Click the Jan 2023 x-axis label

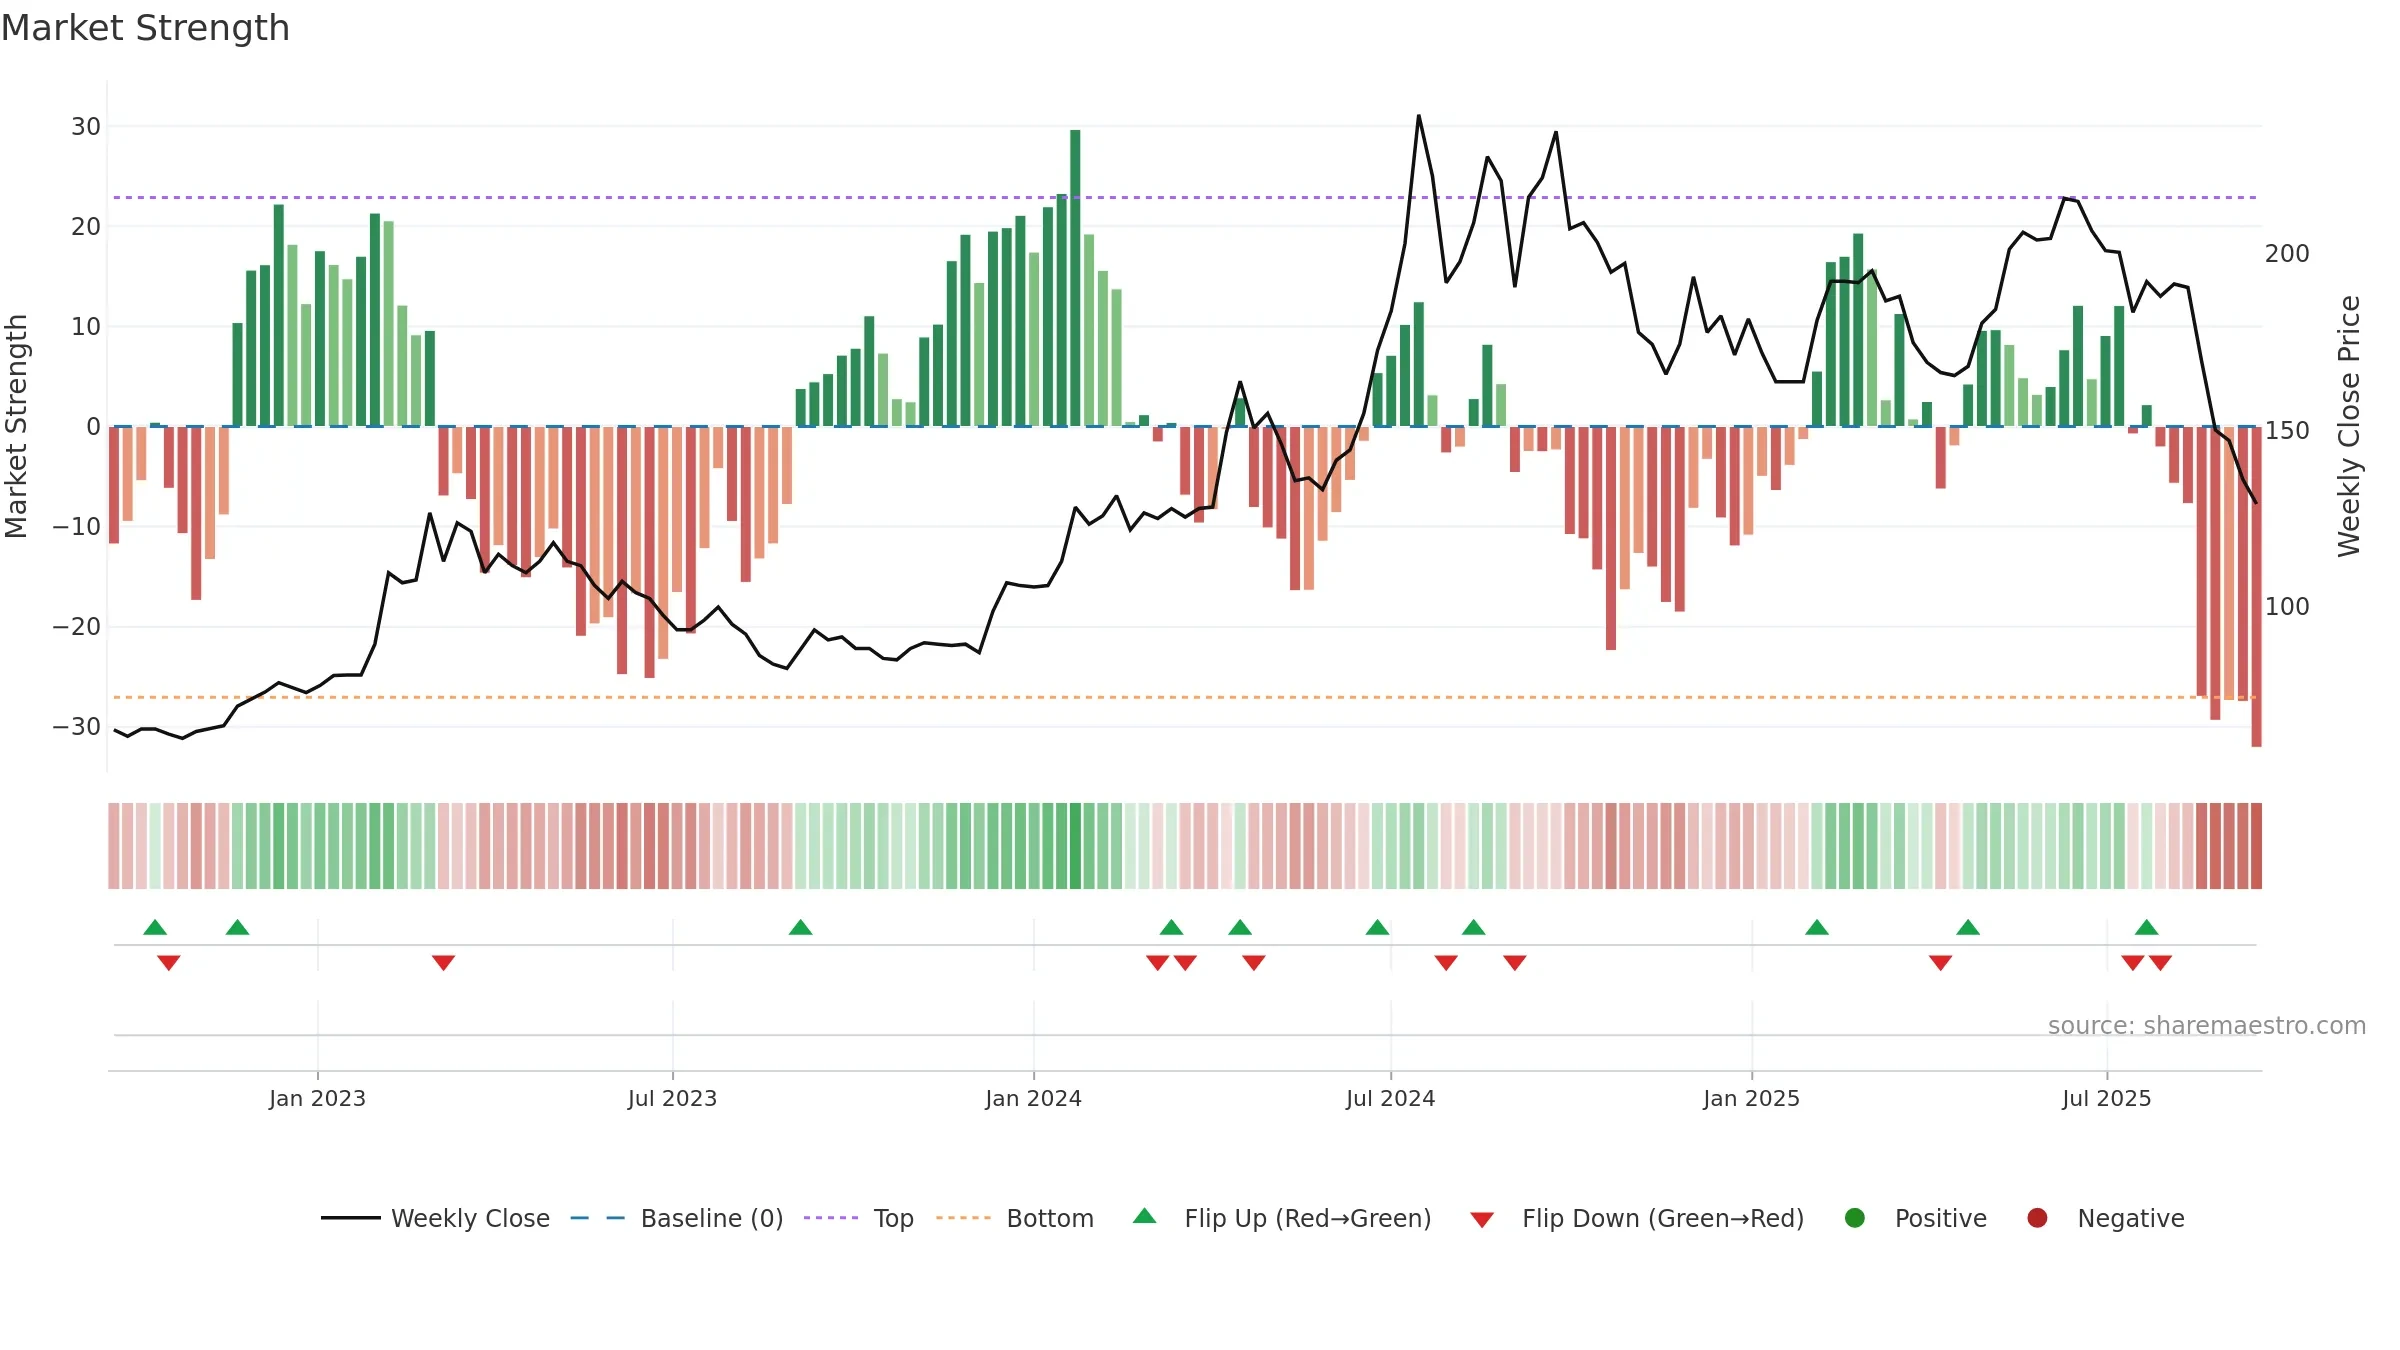pyautogui.click(x=317, y=1099)
